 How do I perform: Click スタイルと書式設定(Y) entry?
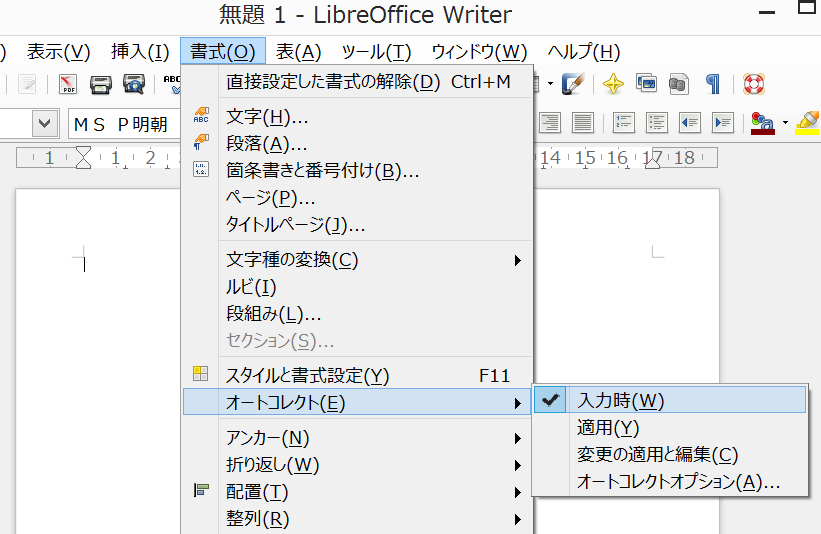click(x=357, y=375)
